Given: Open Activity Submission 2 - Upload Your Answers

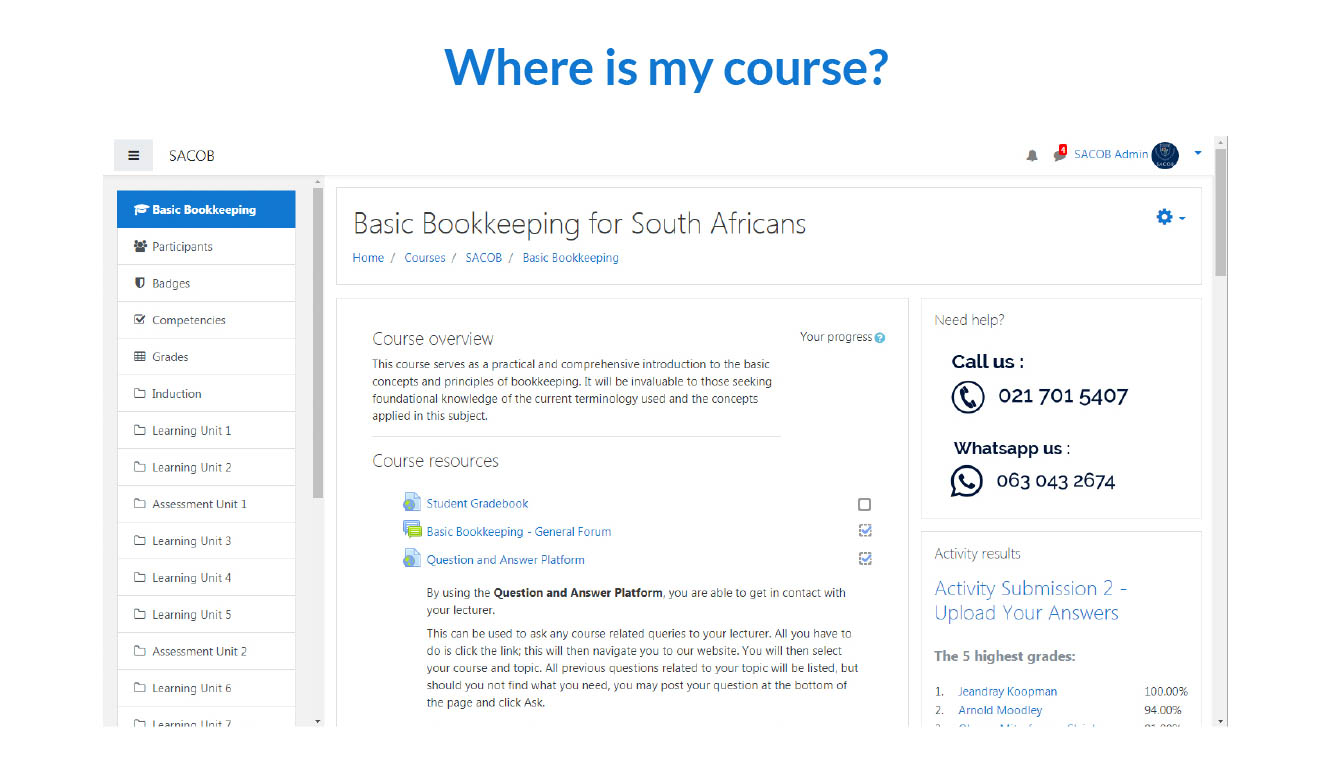Looking at the screenshot, I should click(1030, 601).
